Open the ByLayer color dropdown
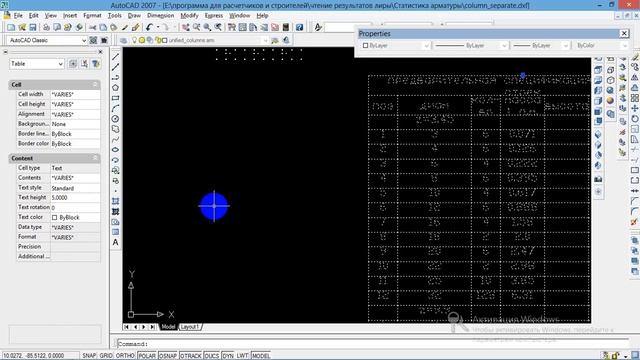Viewport: 640px width, 360px height. click(x=426, y=46)
